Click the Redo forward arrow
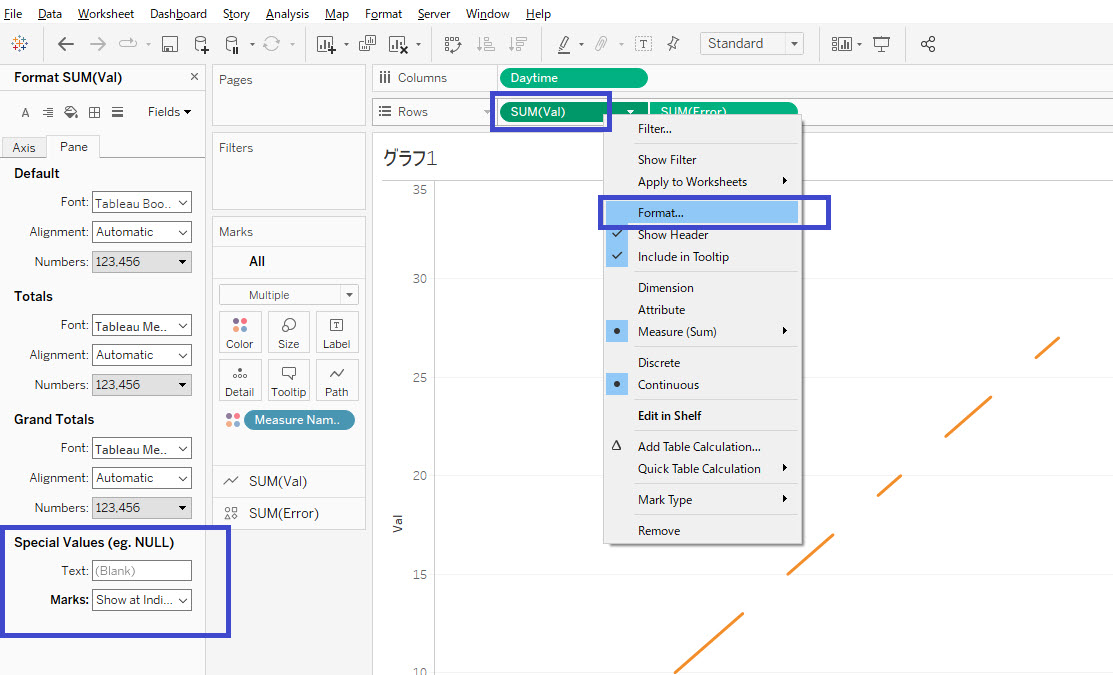This screenshot has width=1113, height=675. (97, 44)
